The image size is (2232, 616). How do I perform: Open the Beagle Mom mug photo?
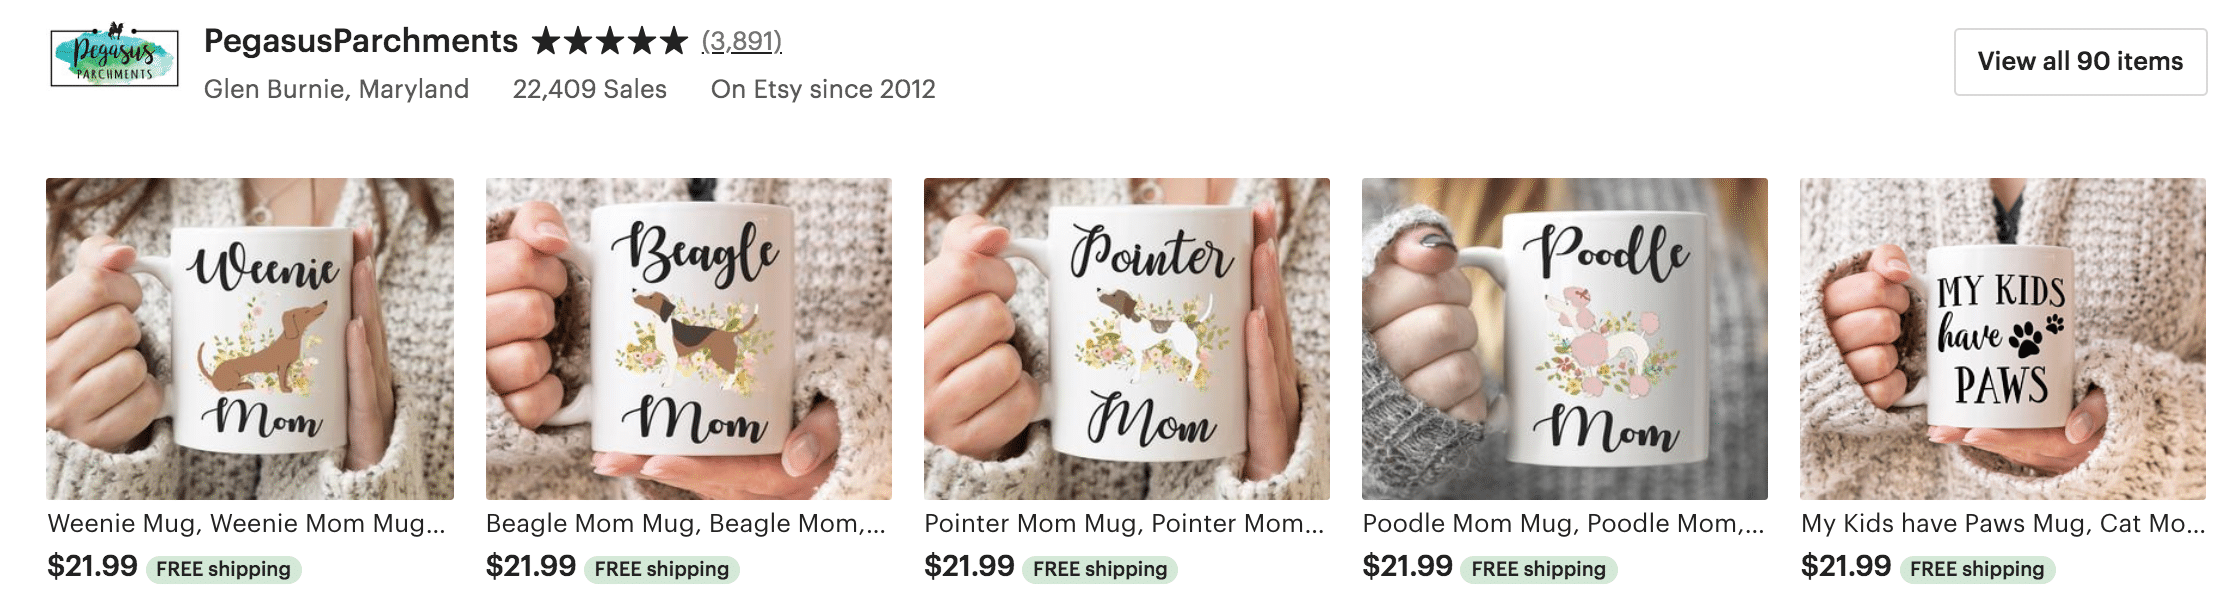pyautogui.click(x=688, y=338)
